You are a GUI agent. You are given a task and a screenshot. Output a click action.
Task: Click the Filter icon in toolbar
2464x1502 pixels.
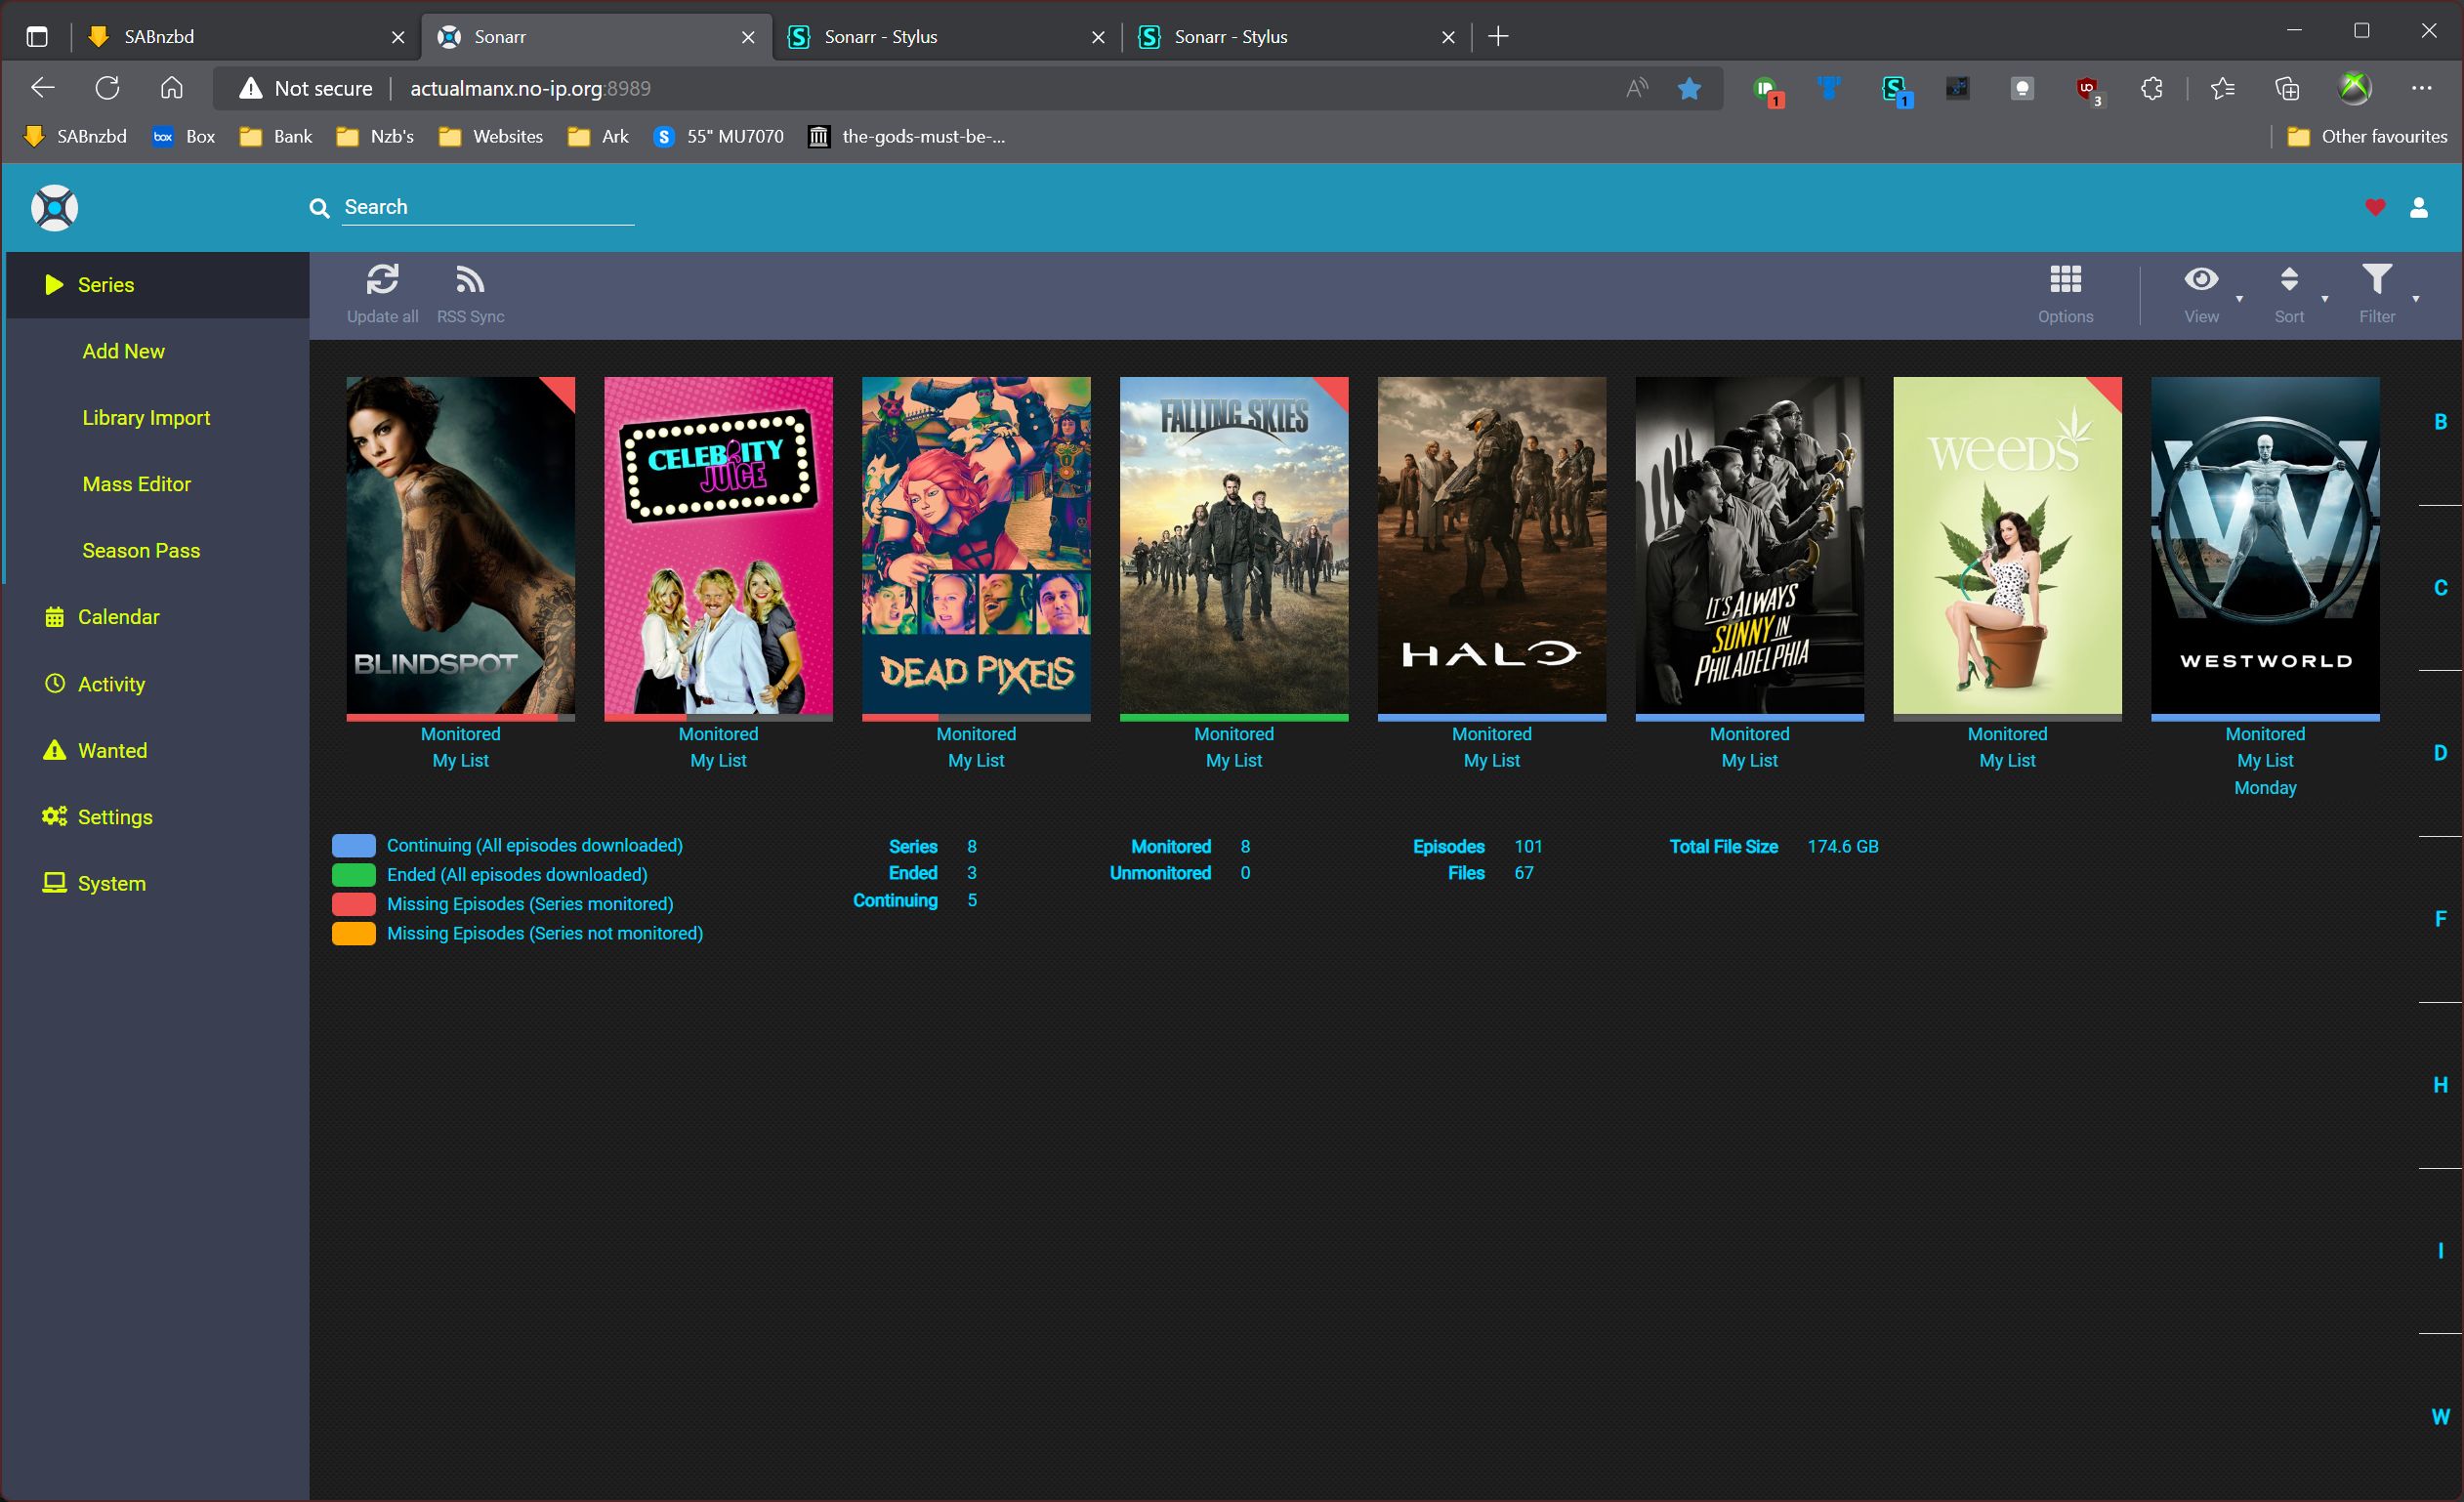(x=2376, y=281)
